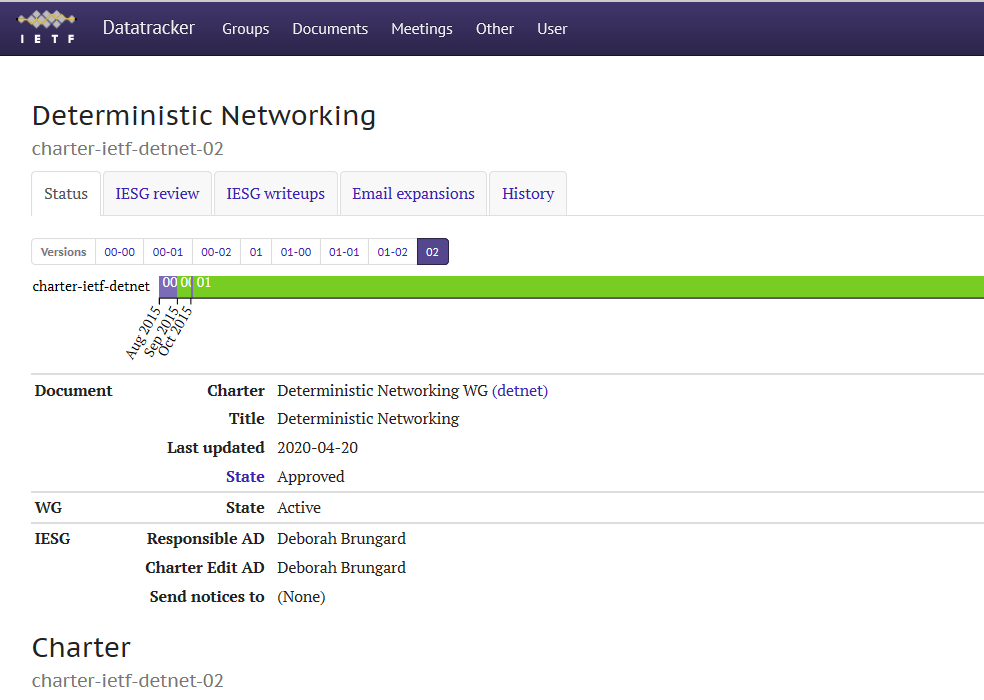Viewport: 984px width, 700px height.
Task: Click the Versions label
Action: [63, 252]
